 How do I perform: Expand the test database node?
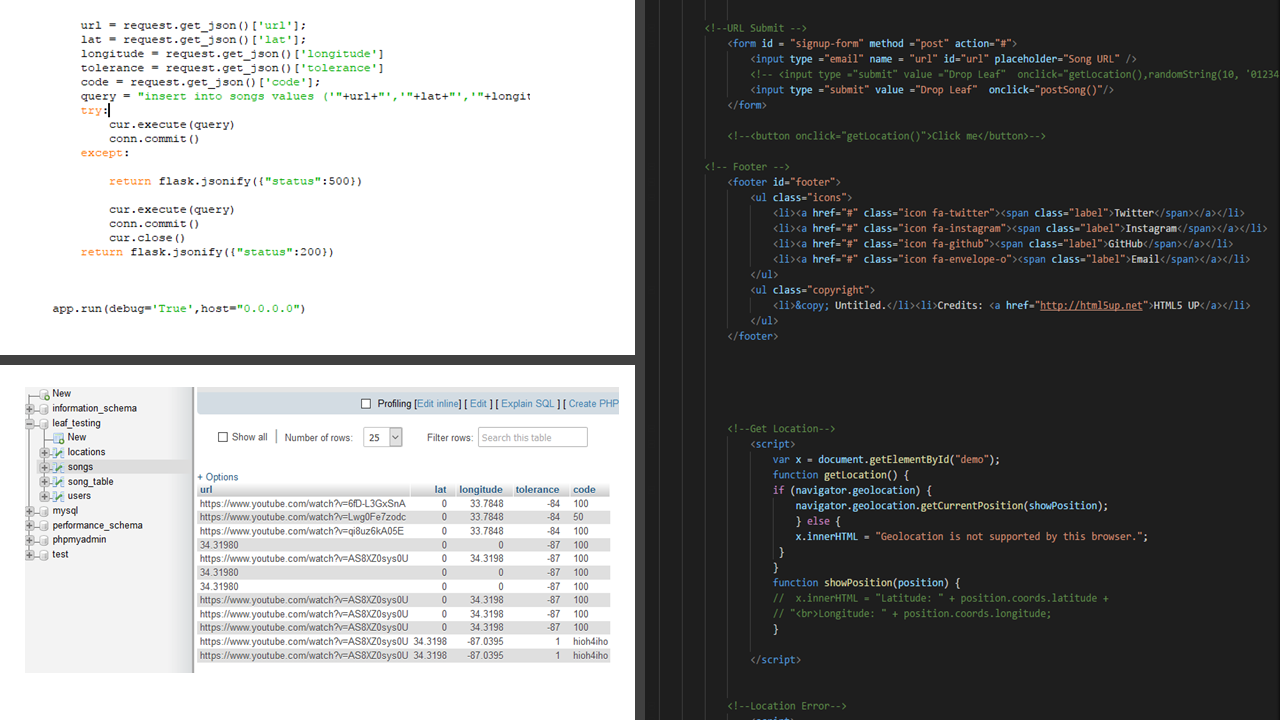tap(30, 554)
